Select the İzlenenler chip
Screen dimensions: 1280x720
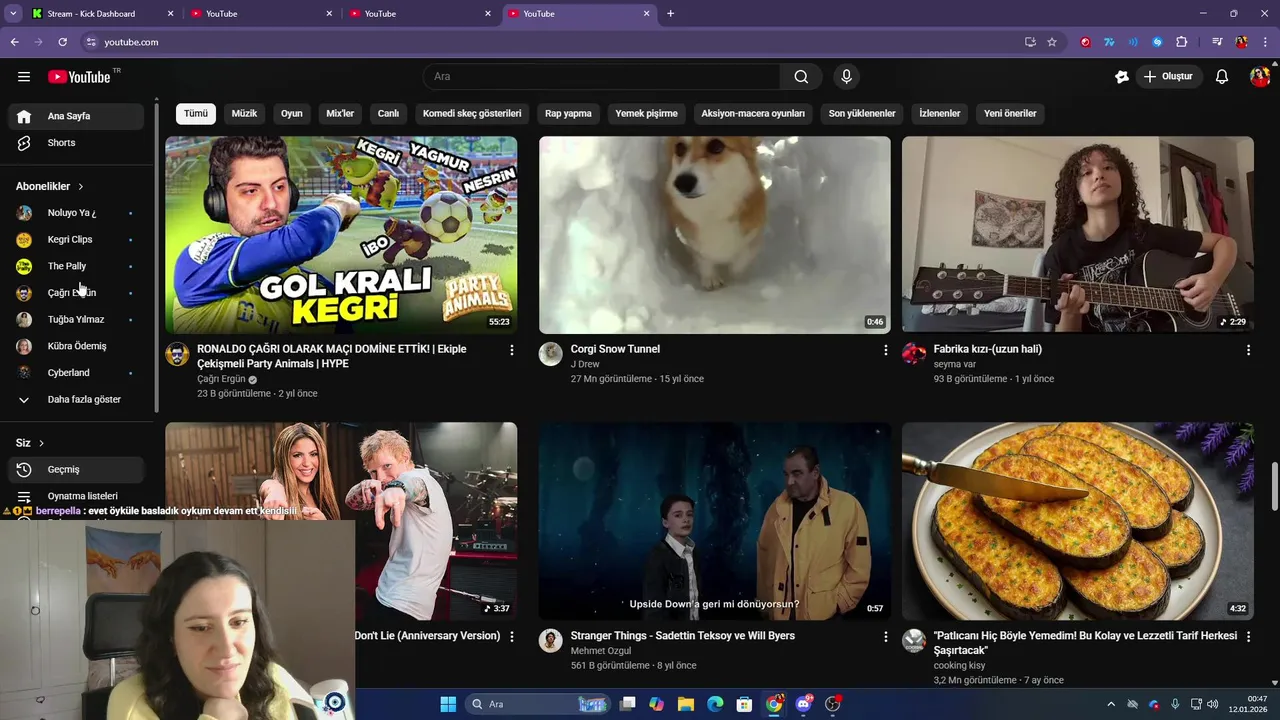tap(940, 114)
